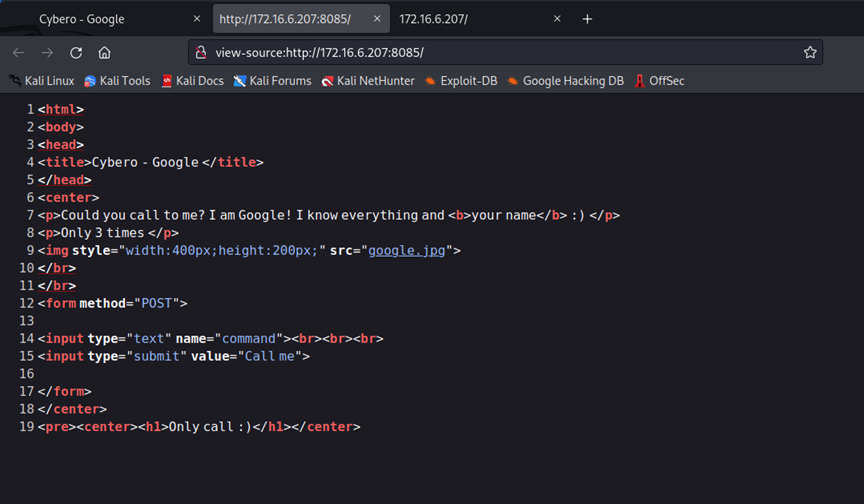Click the 'command' name attribute value
The width and height of the screenshot is (864, 504).
coord(249,339)
